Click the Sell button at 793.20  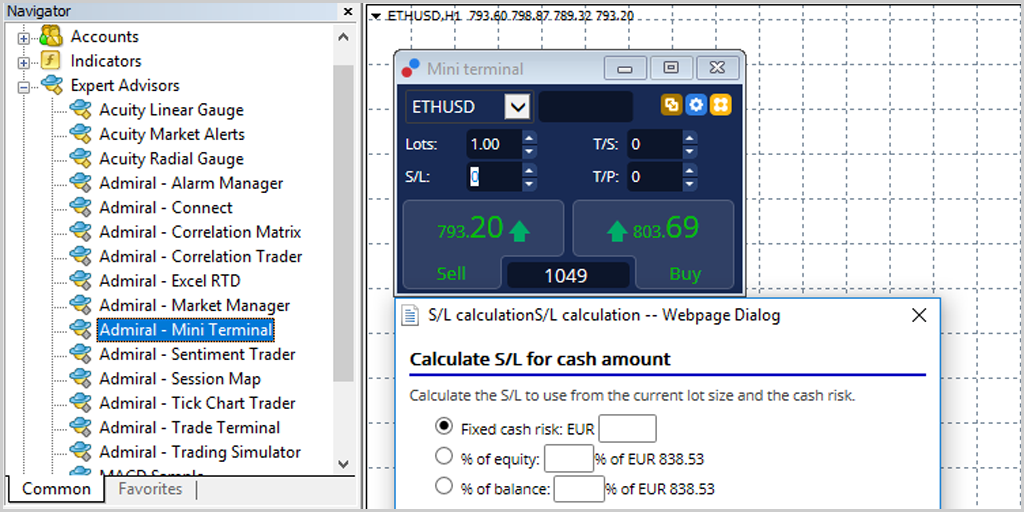point(483,244)
